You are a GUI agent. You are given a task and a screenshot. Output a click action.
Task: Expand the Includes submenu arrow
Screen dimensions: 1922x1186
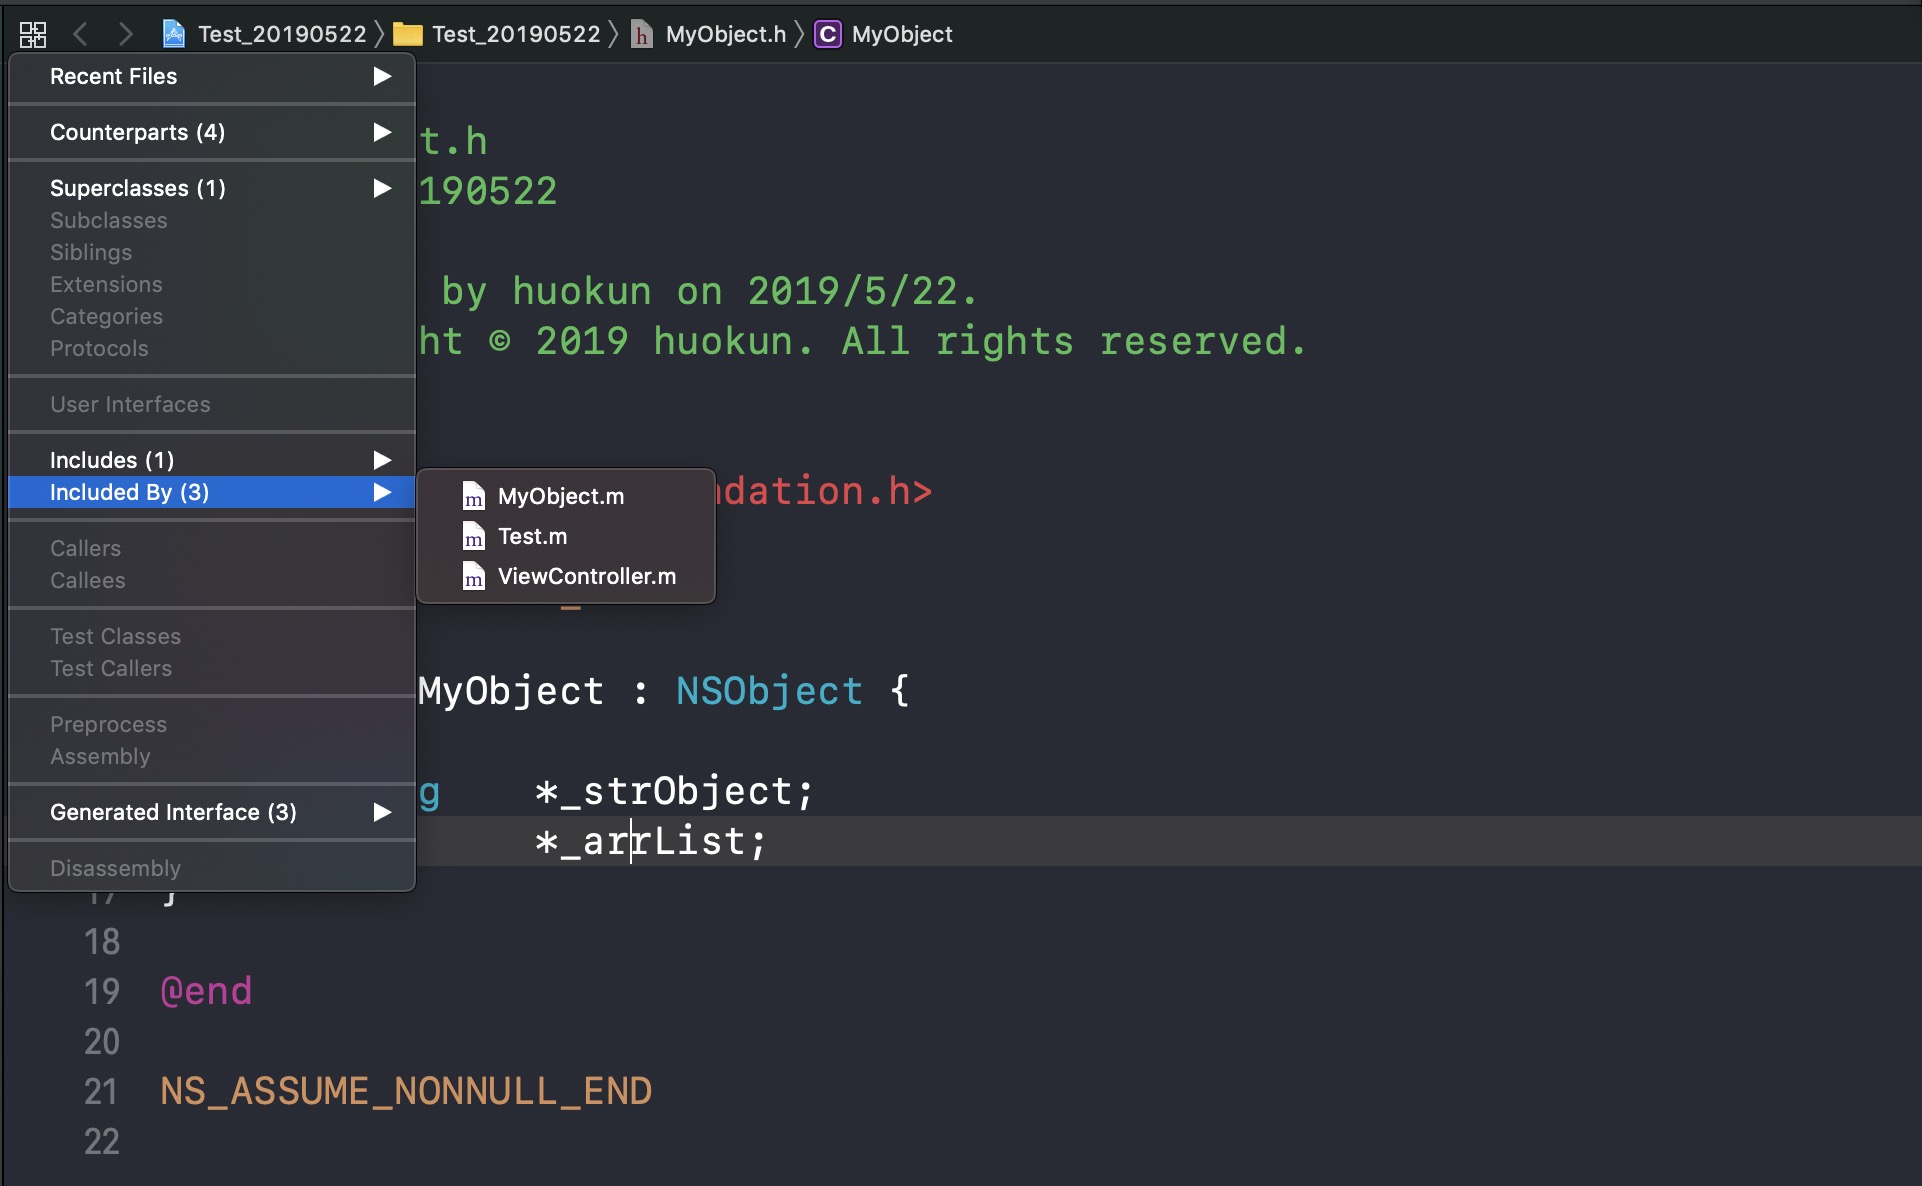click(x=380, y=460)
